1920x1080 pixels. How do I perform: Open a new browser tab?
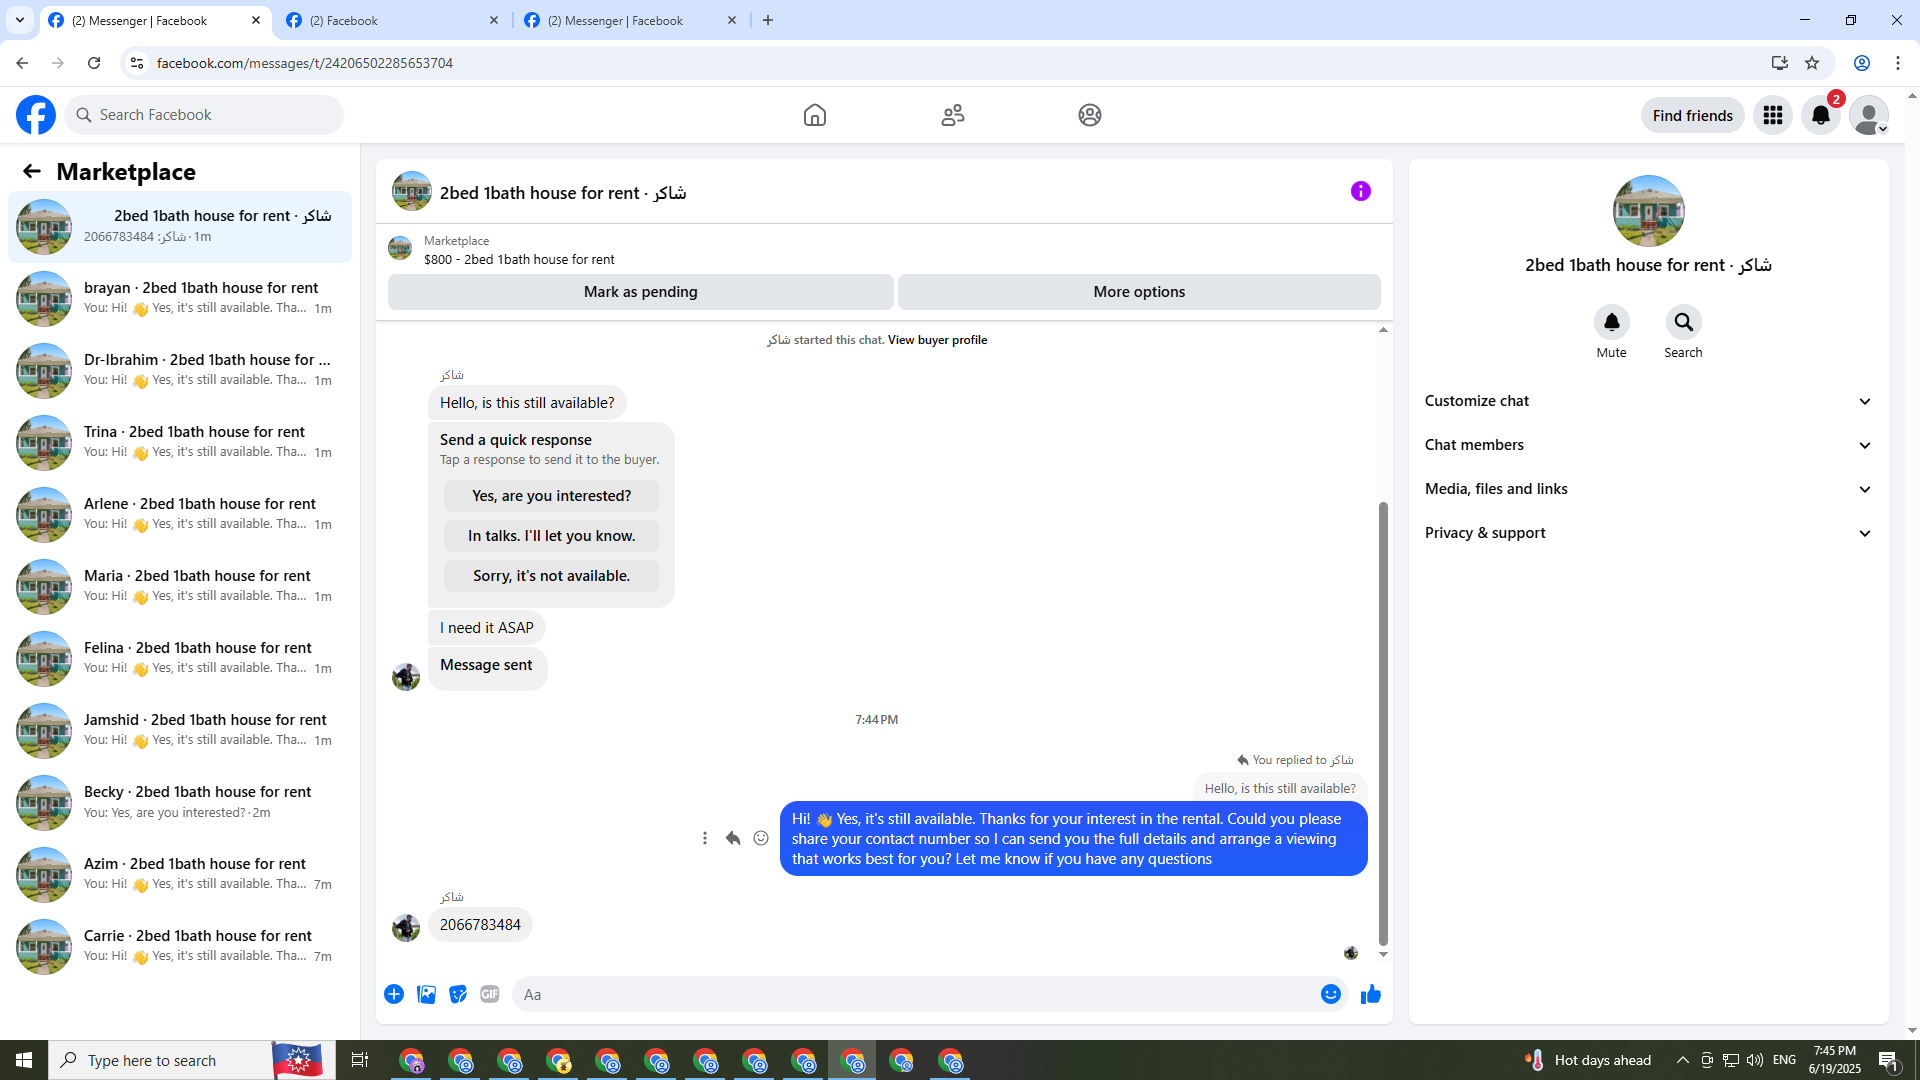pos(768,20)
